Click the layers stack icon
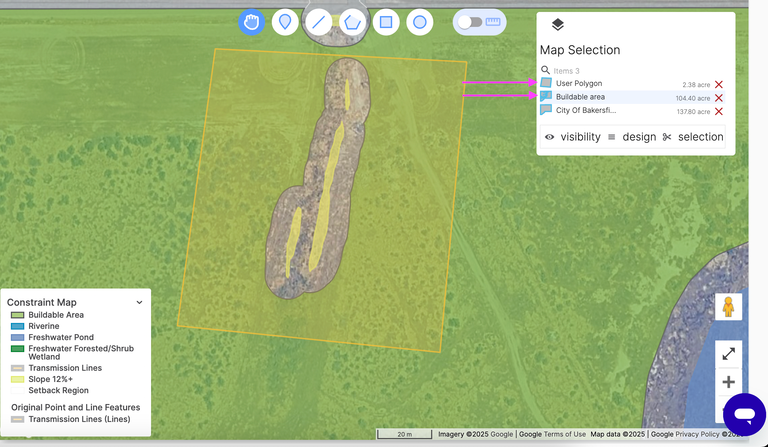The height and width of the screenshot is (447, 768). point(557,24)
